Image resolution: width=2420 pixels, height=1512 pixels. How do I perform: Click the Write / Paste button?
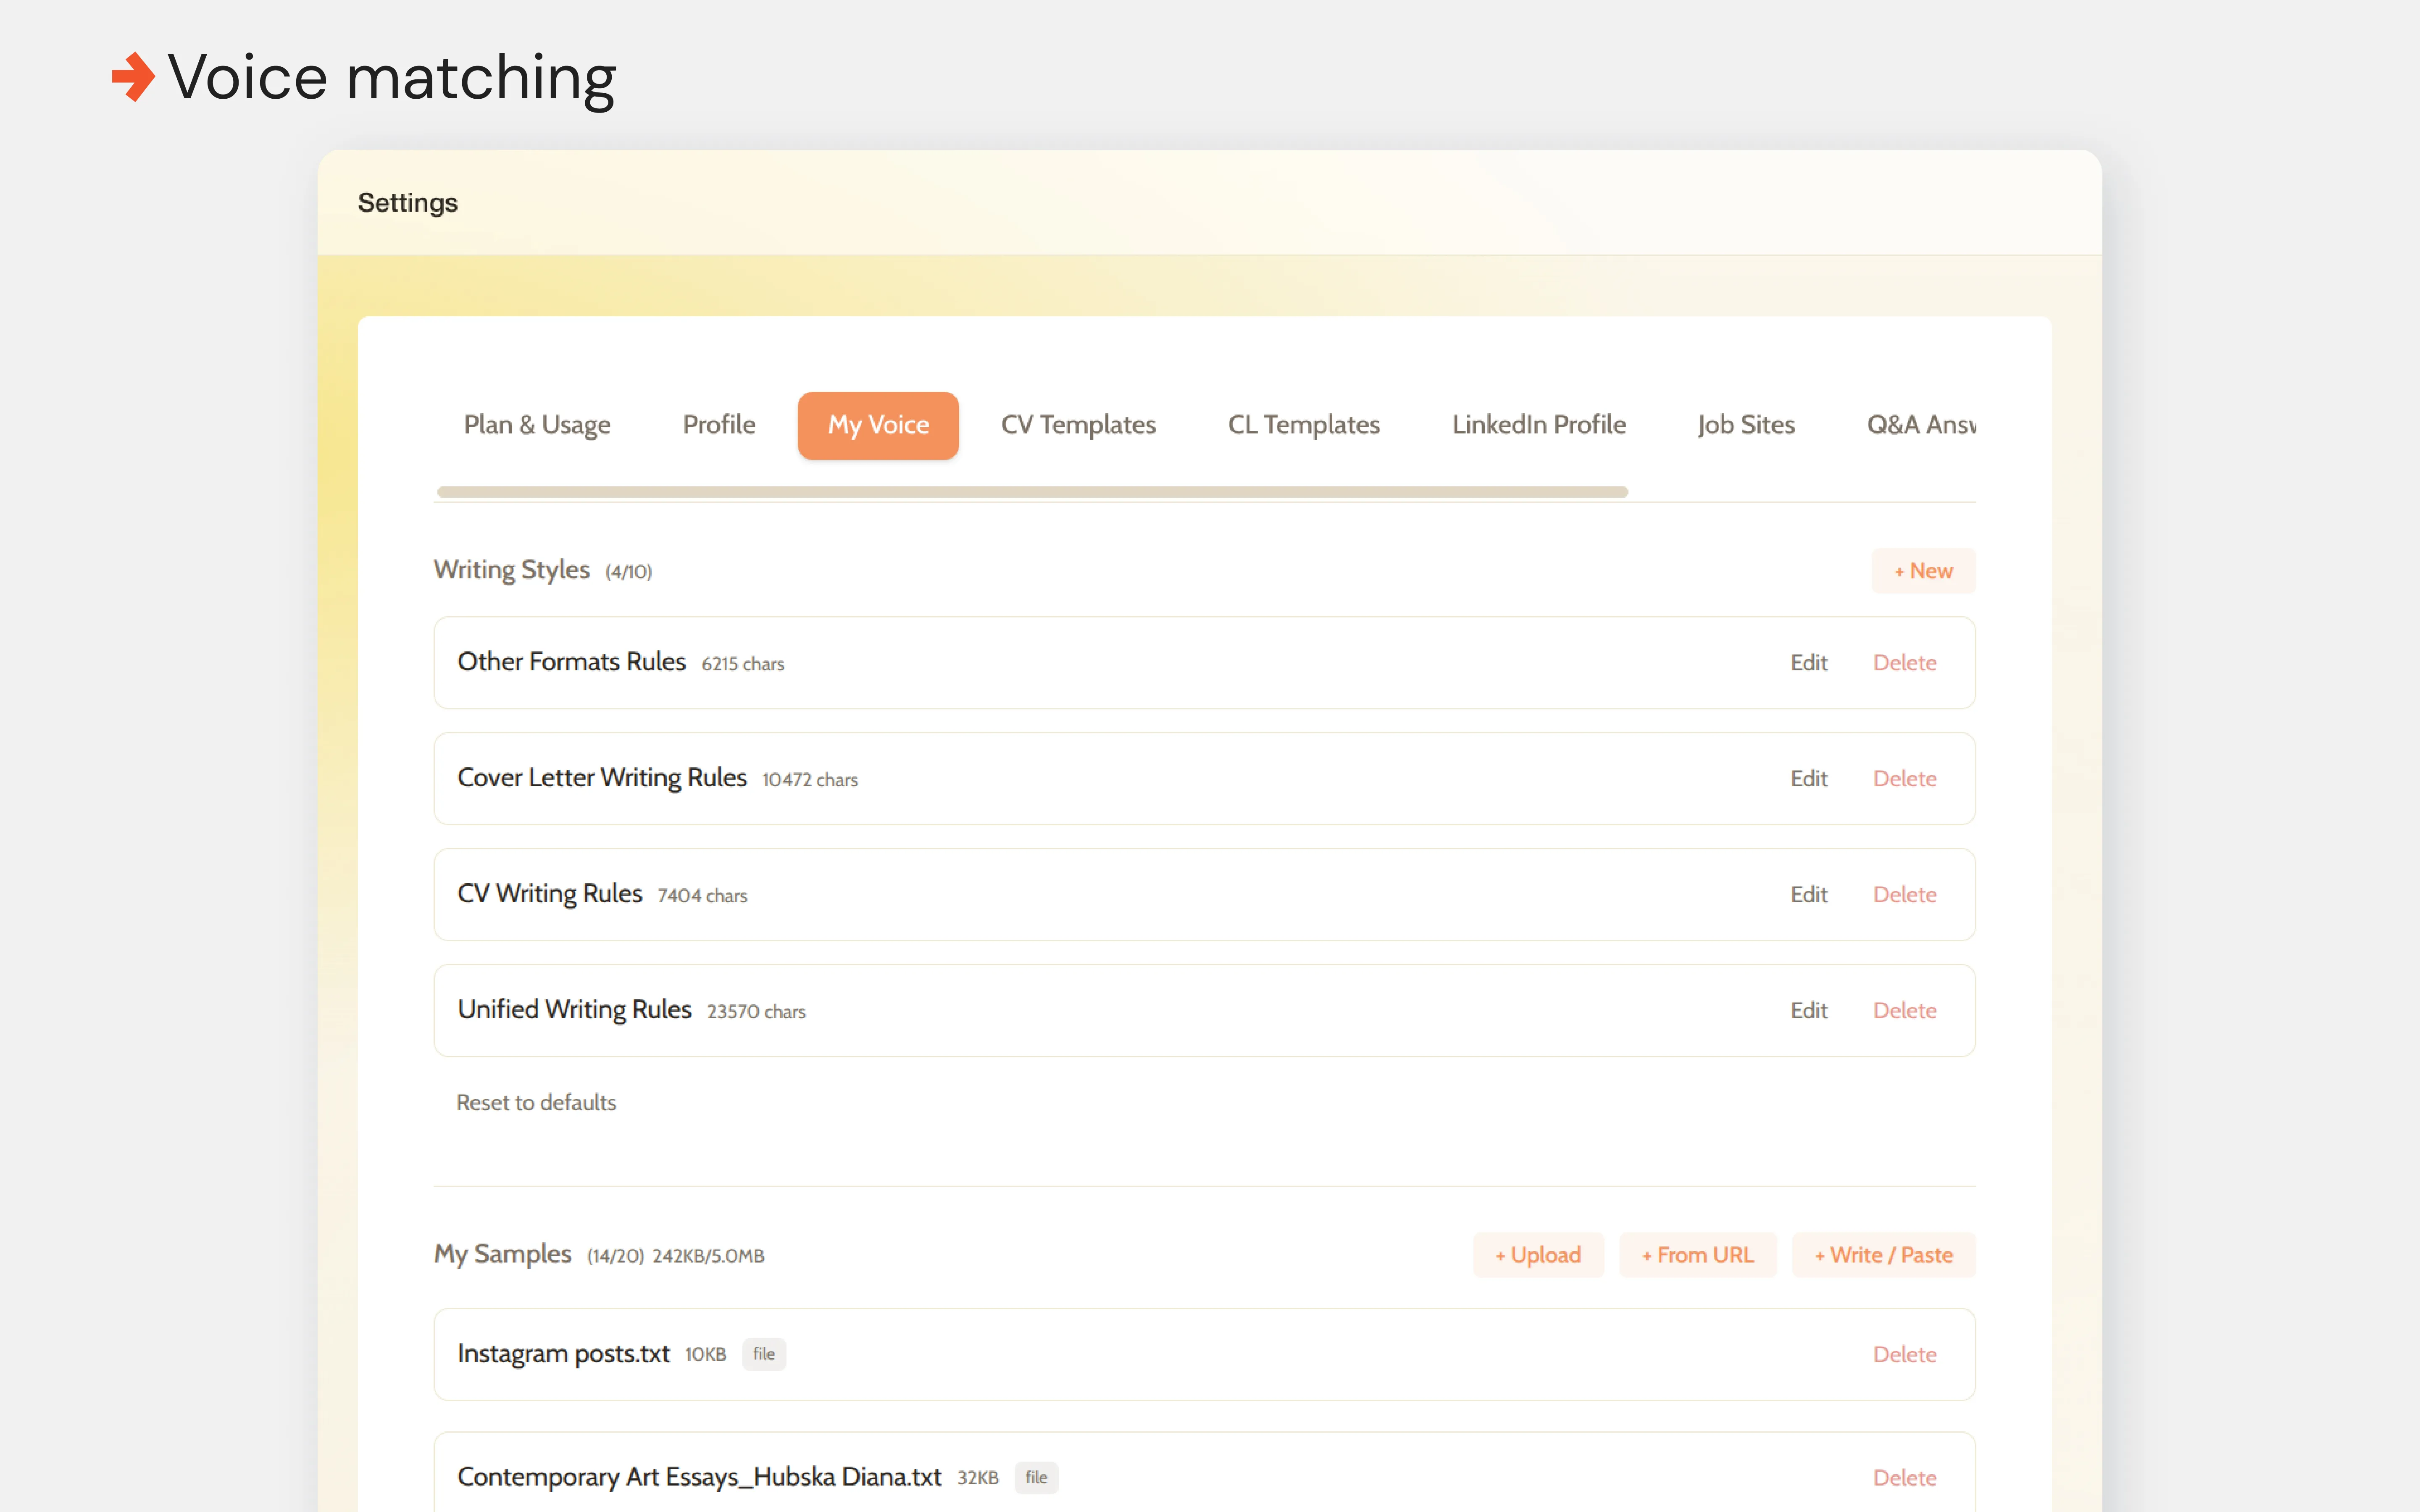coord(1884,1255)
